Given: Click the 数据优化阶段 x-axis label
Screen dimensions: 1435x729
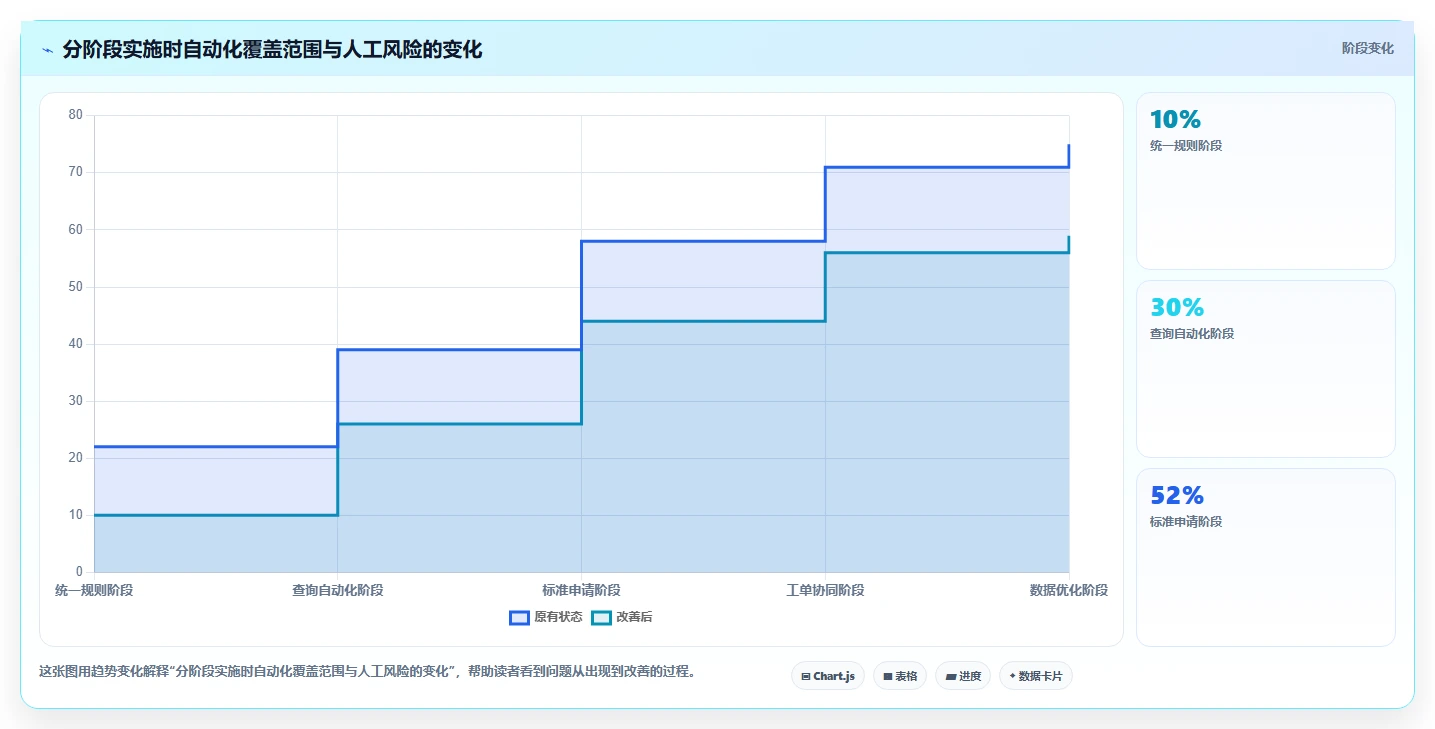Looking at the screenshot, I should click(x=1069, y=590).
